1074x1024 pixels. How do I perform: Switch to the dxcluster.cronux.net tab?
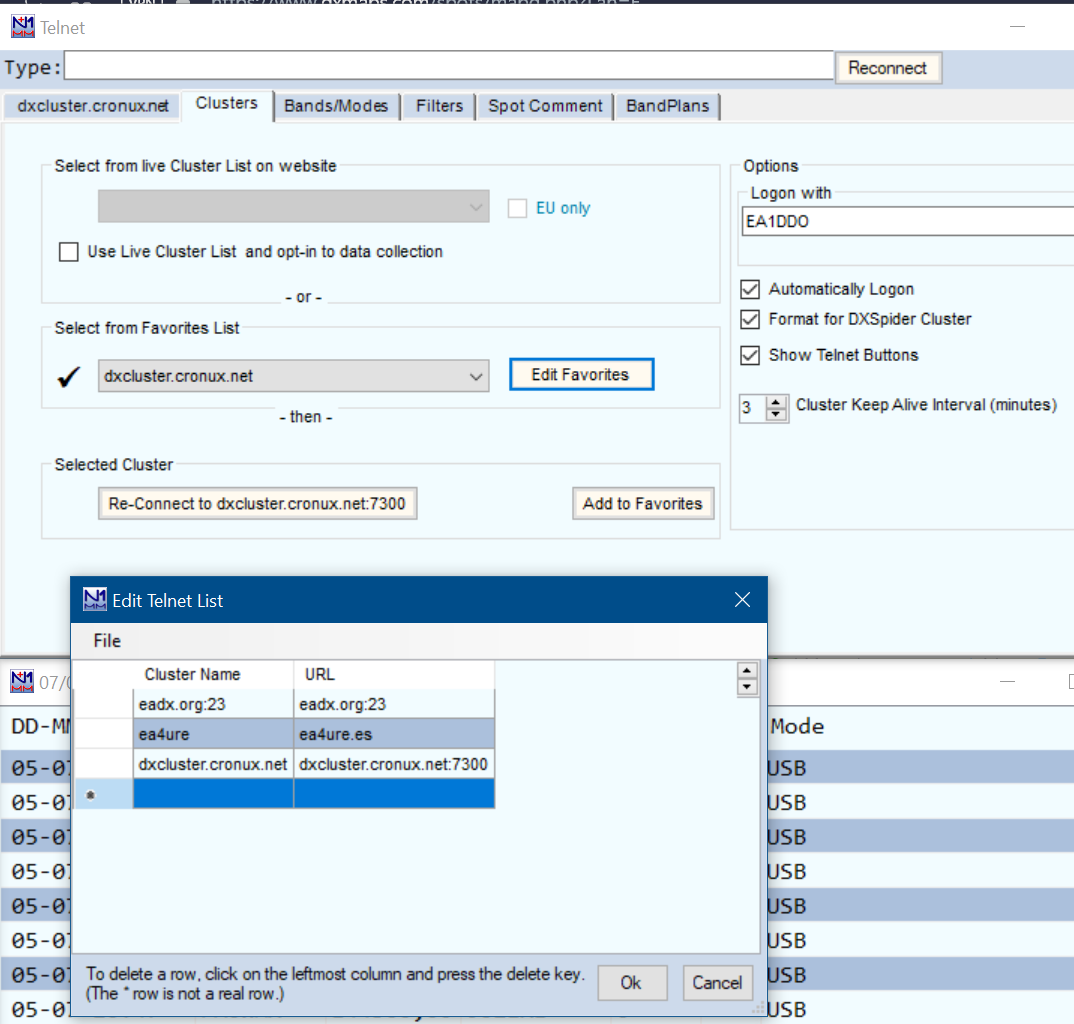pyautogui.click(x=92, y=106)
